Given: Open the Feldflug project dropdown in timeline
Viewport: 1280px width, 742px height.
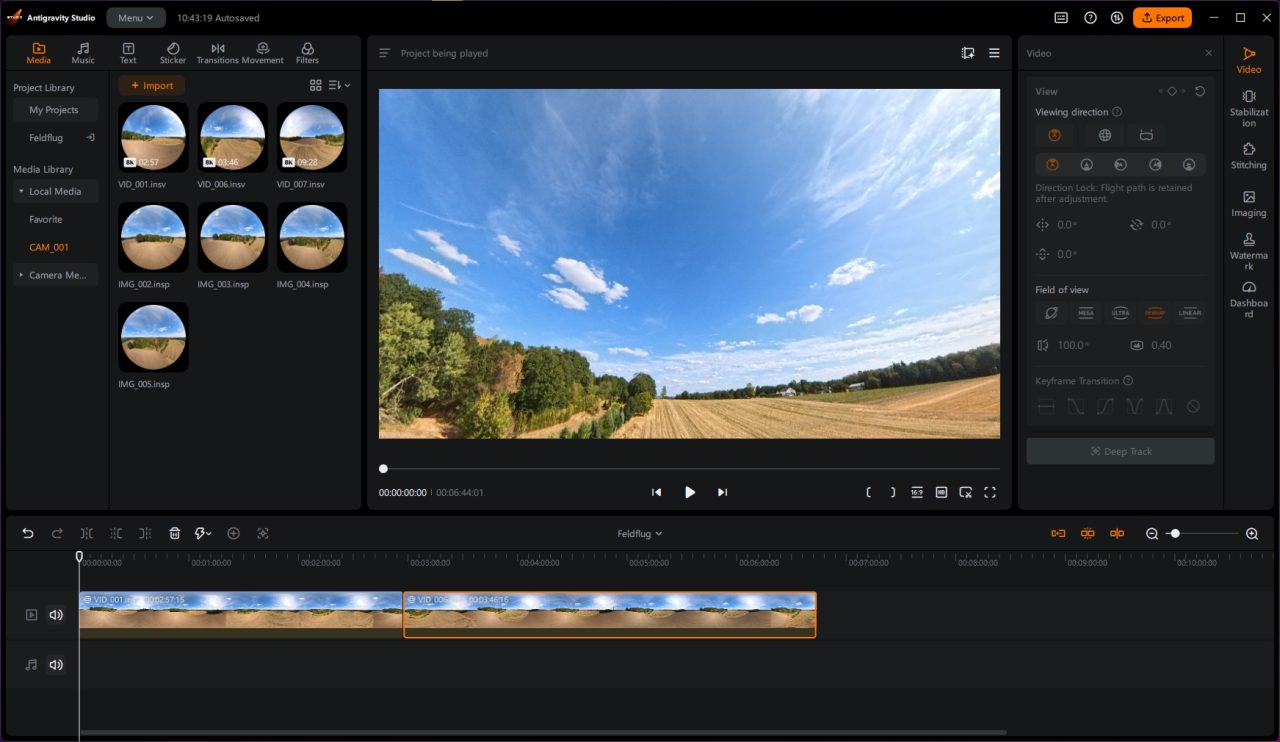Looking at the screenshot, I should [639, 534].
